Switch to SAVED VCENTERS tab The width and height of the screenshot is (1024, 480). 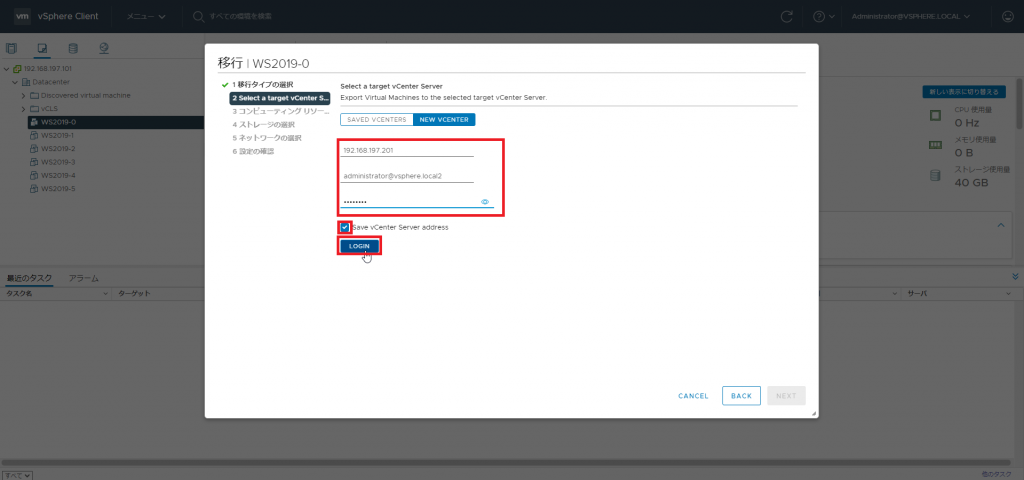[377, 120]
